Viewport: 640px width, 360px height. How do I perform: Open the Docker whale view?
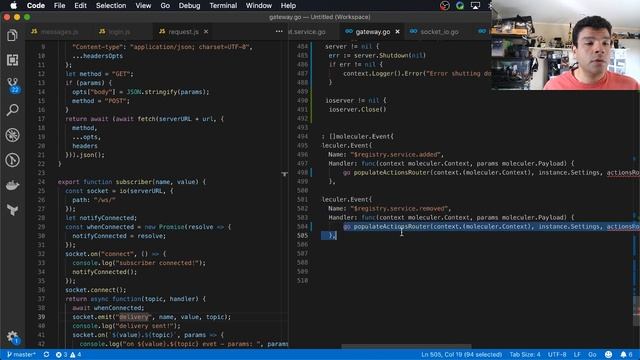[x=12, y=186]
